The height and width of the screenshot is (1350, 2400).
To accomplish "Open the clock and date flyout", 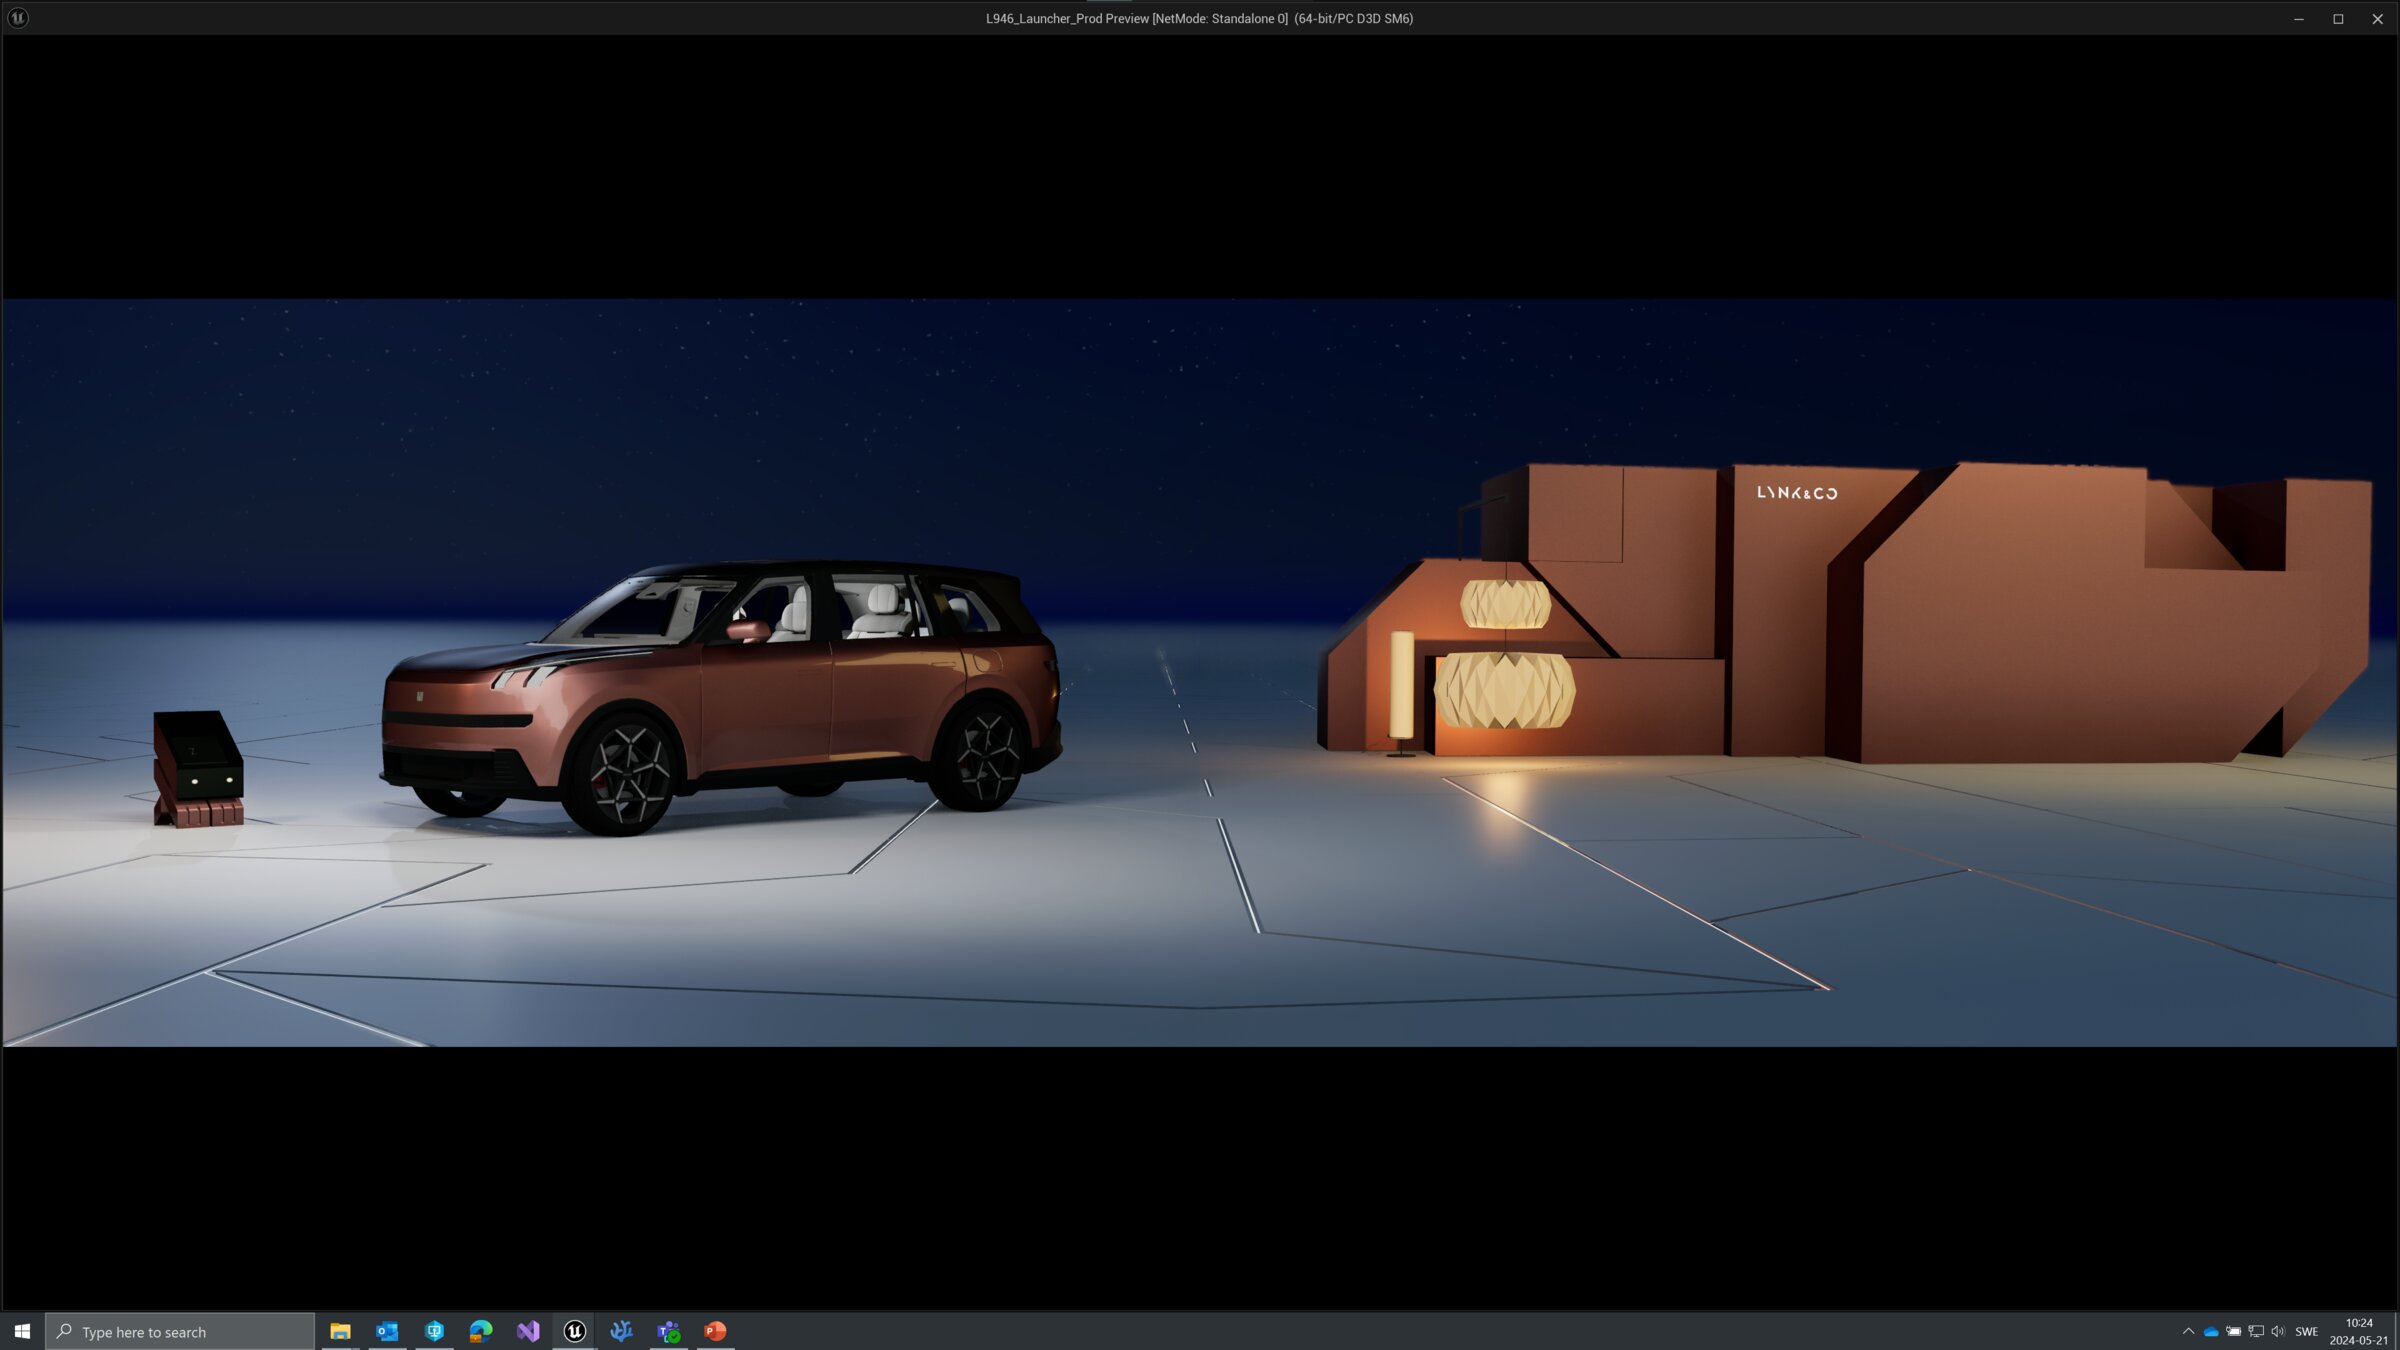I will (2359, 1331).
